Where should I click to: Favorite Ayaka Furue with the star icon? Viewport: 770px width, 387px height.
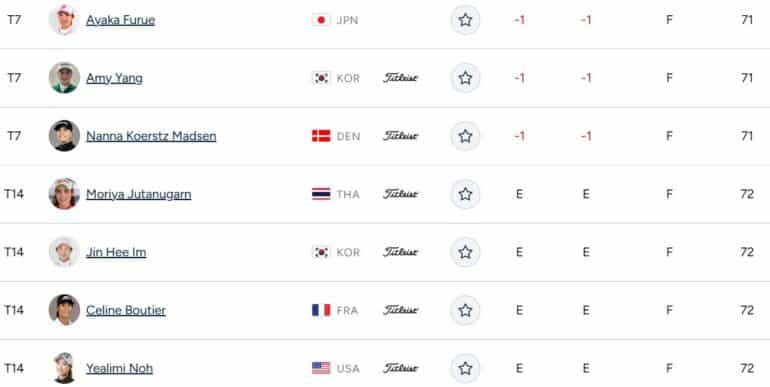point(465,20)
